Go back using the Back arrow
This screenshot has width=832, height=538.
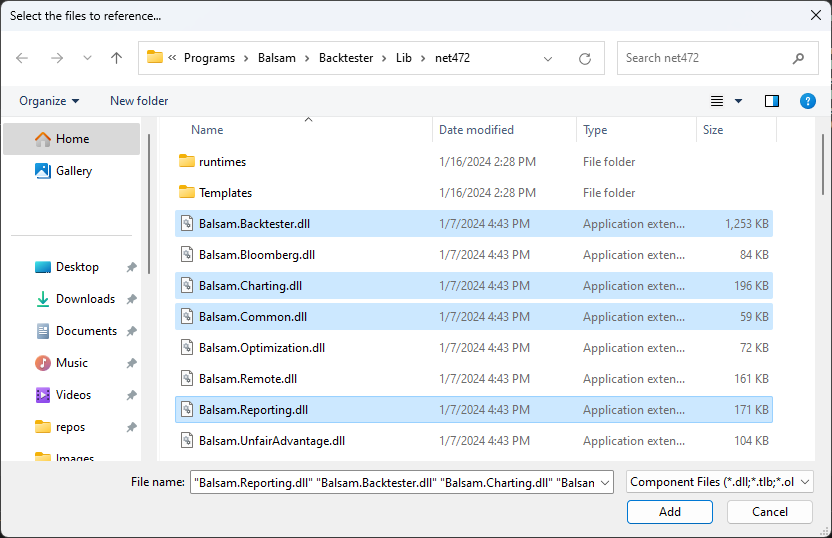22,58
